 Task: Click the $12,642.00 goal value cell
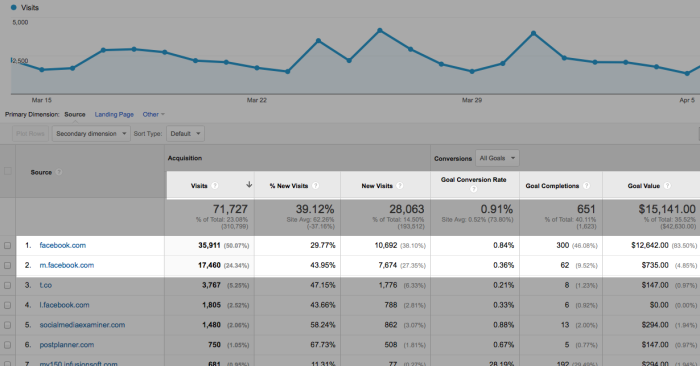point(650,245)
